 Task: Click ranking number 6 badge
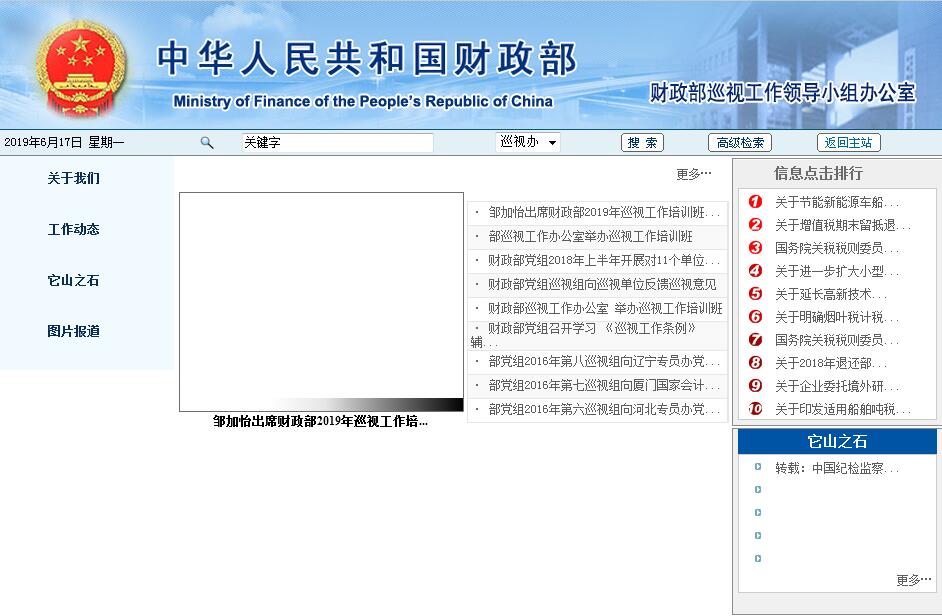755,317
